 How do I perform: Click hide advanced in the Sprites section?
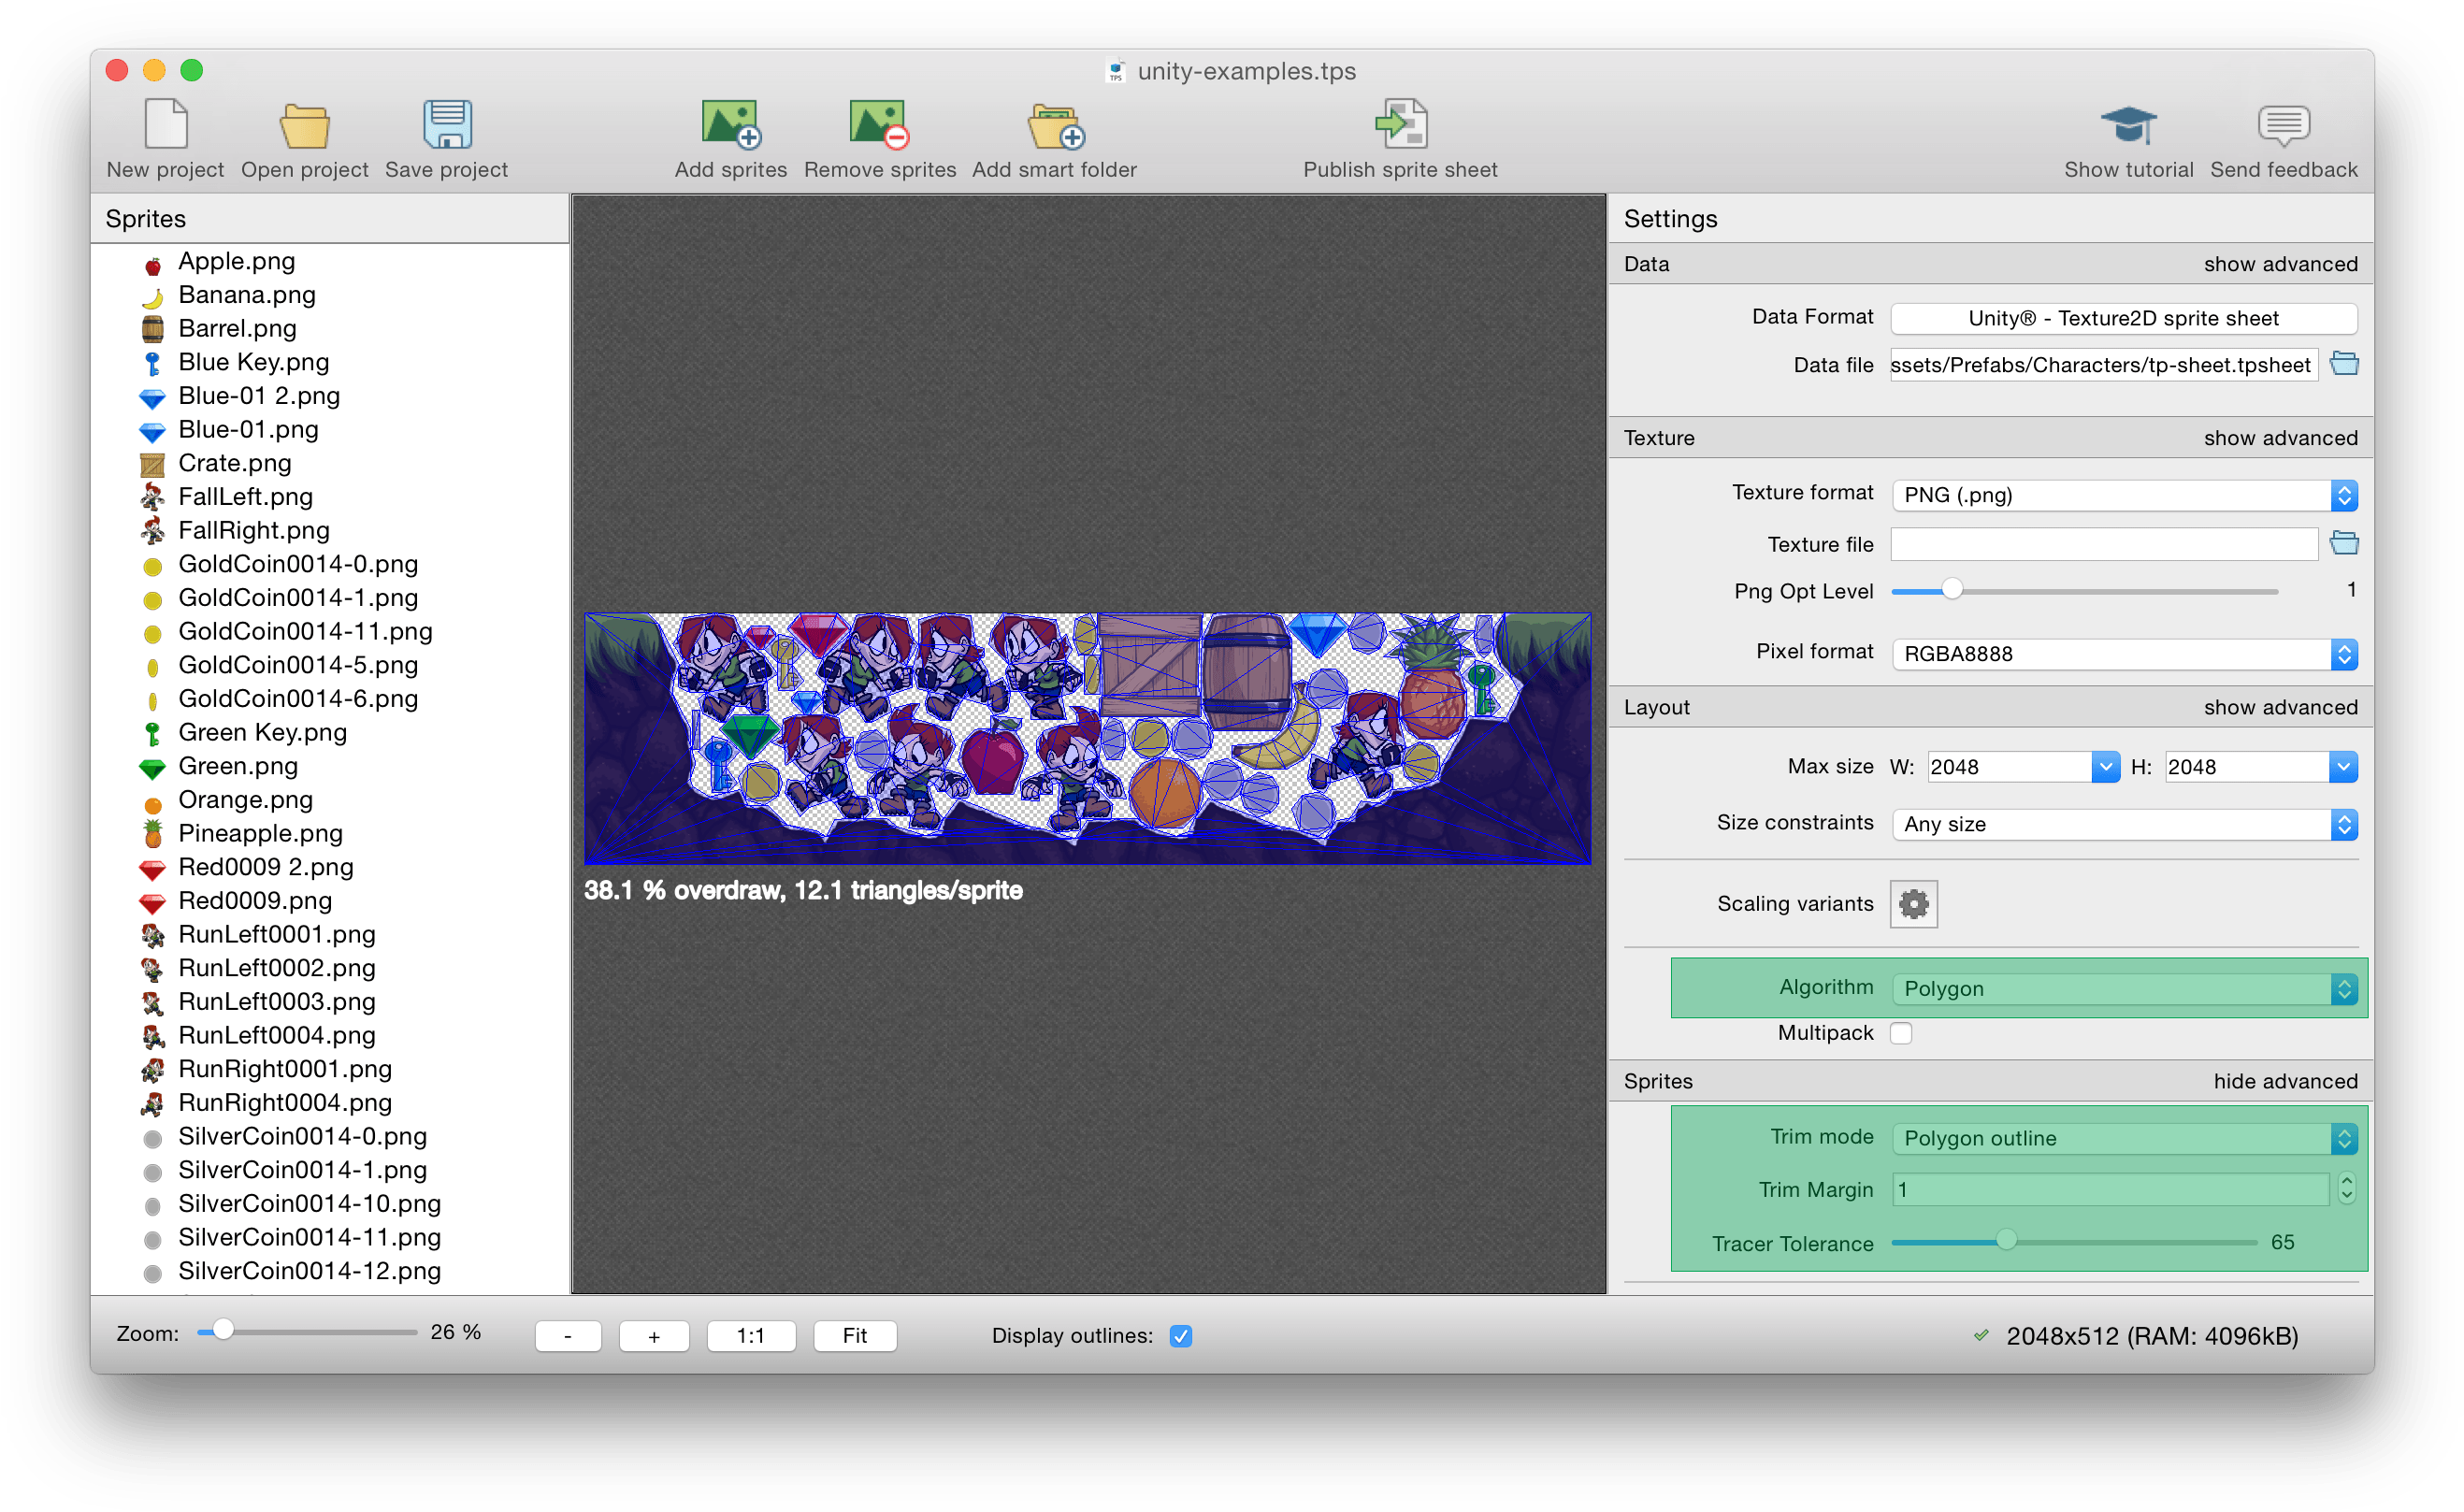(2285, 1081)
